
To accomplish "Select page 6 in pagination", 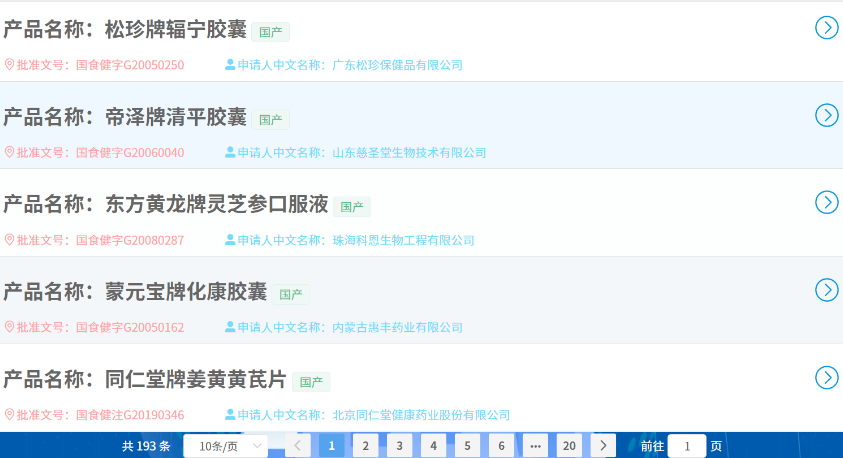I will click(501, 446).
